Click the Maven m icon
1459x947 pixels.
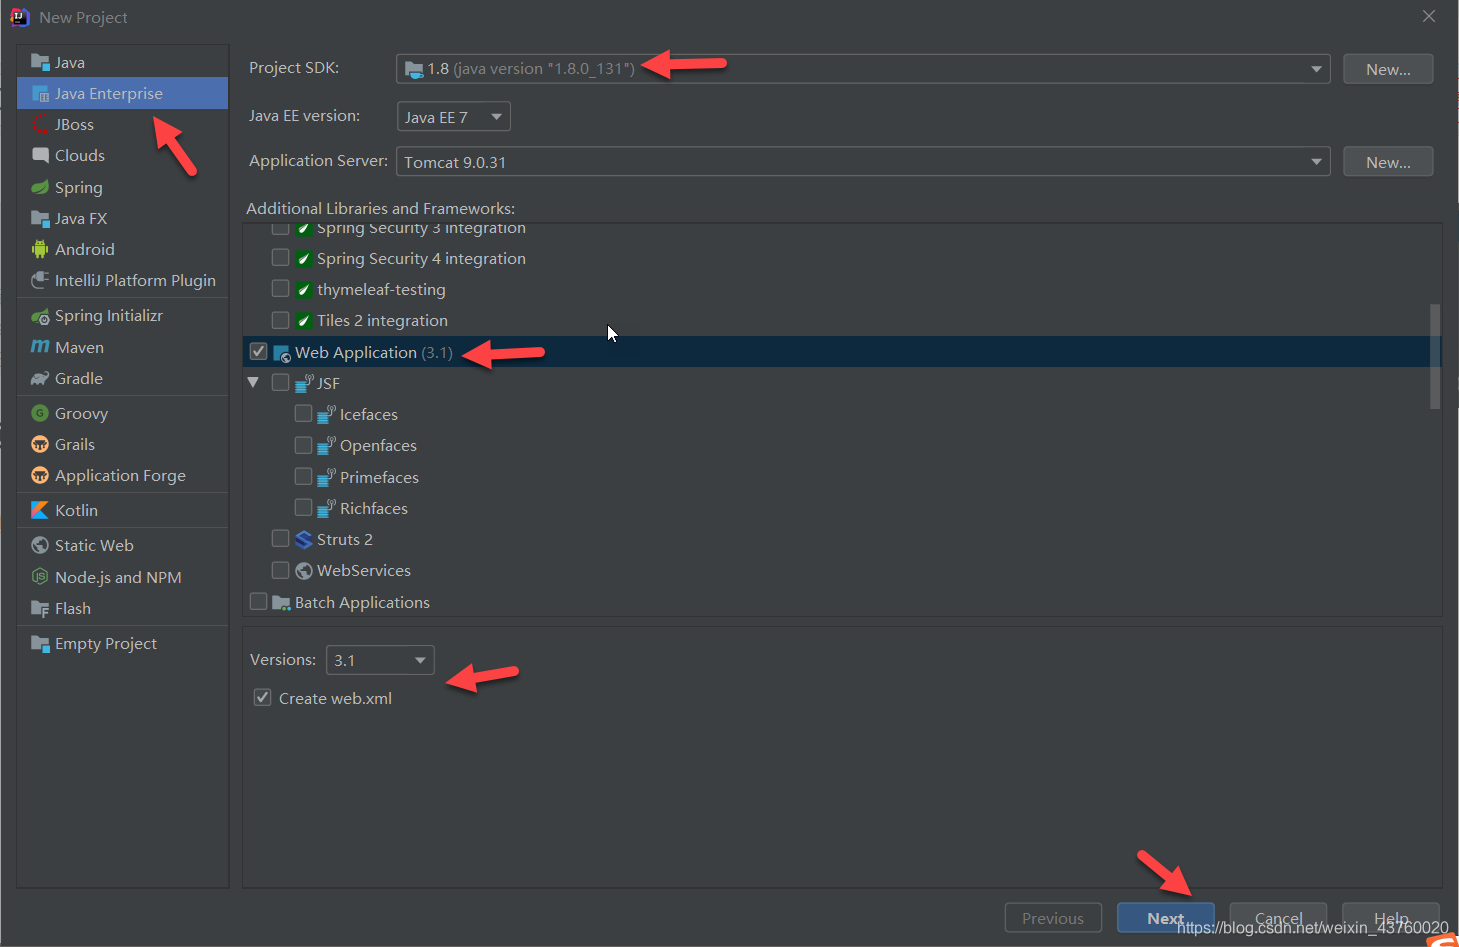40,347
